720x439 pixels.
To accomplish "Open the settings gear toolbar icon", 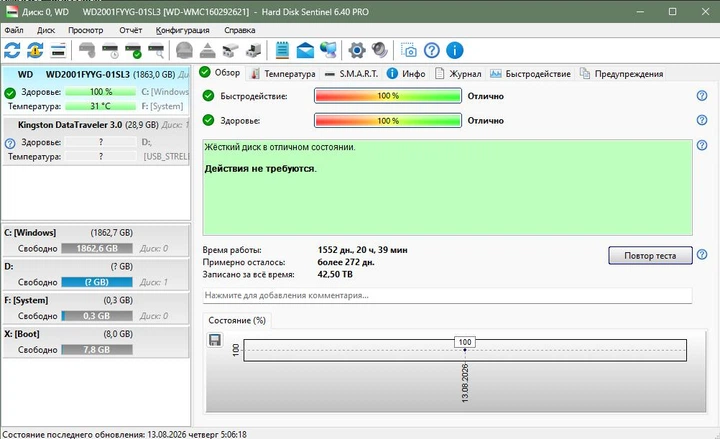I will coord(357,50).
